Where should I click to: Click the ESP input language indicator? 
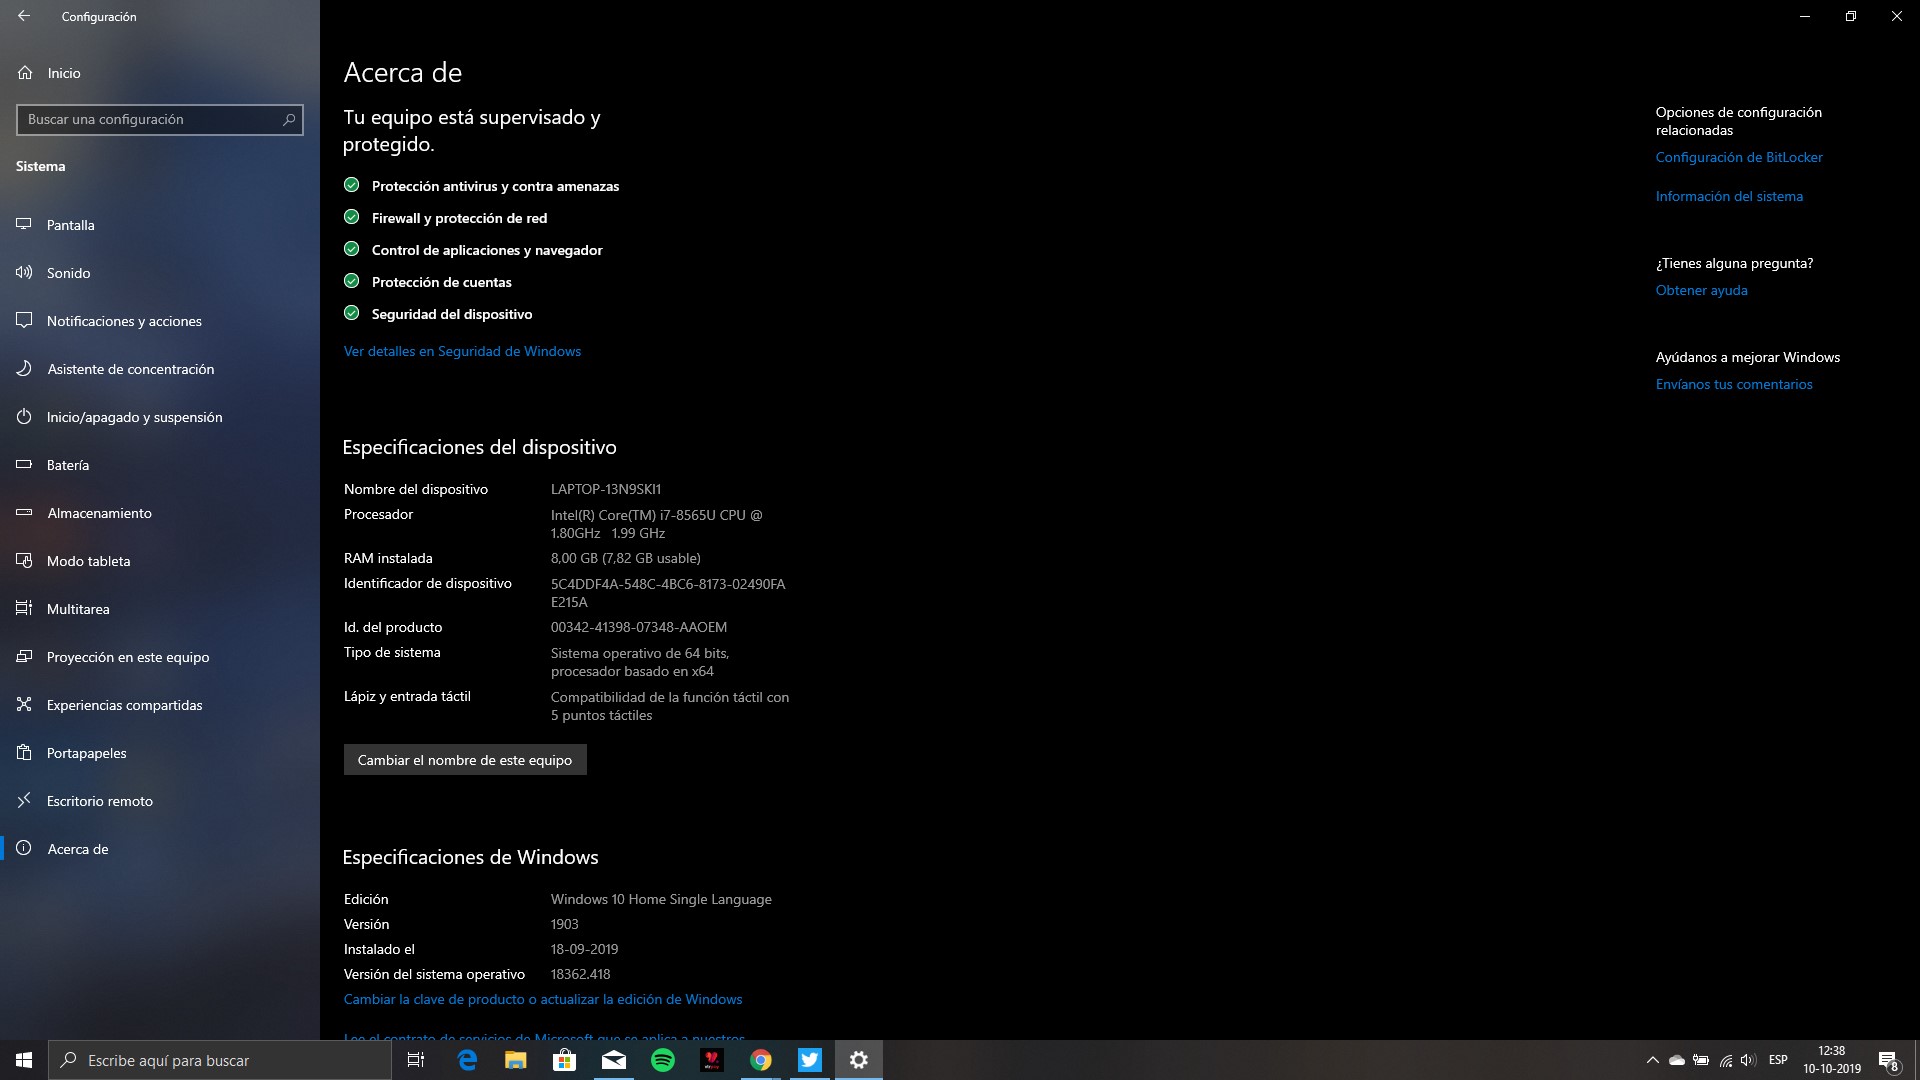point(1778,1060)
